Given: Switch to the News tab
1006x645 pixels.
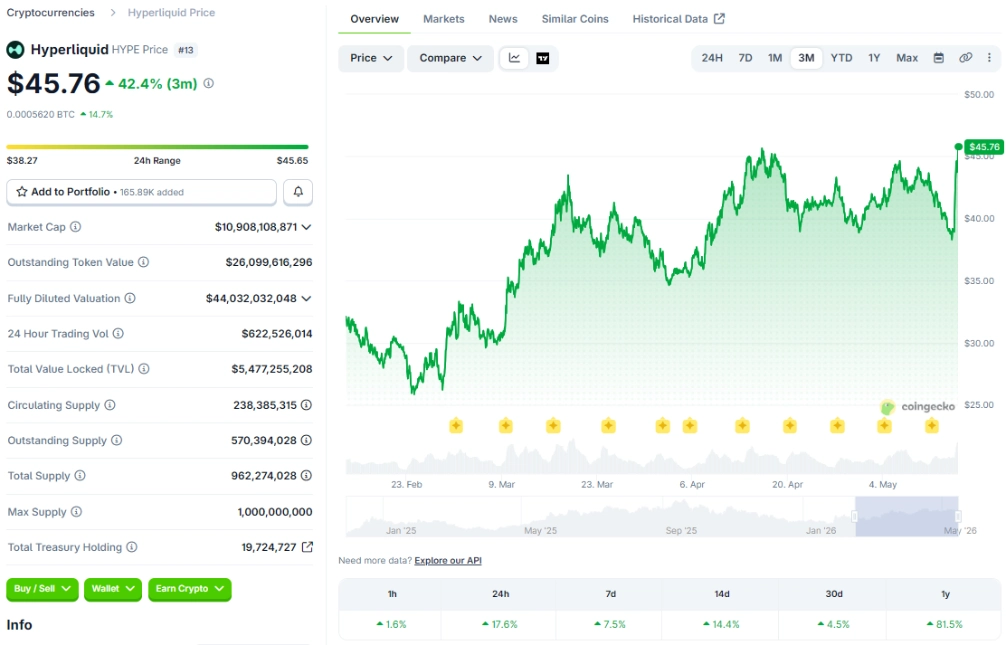Looking at the screenshot, I should (x=503, y=19).
